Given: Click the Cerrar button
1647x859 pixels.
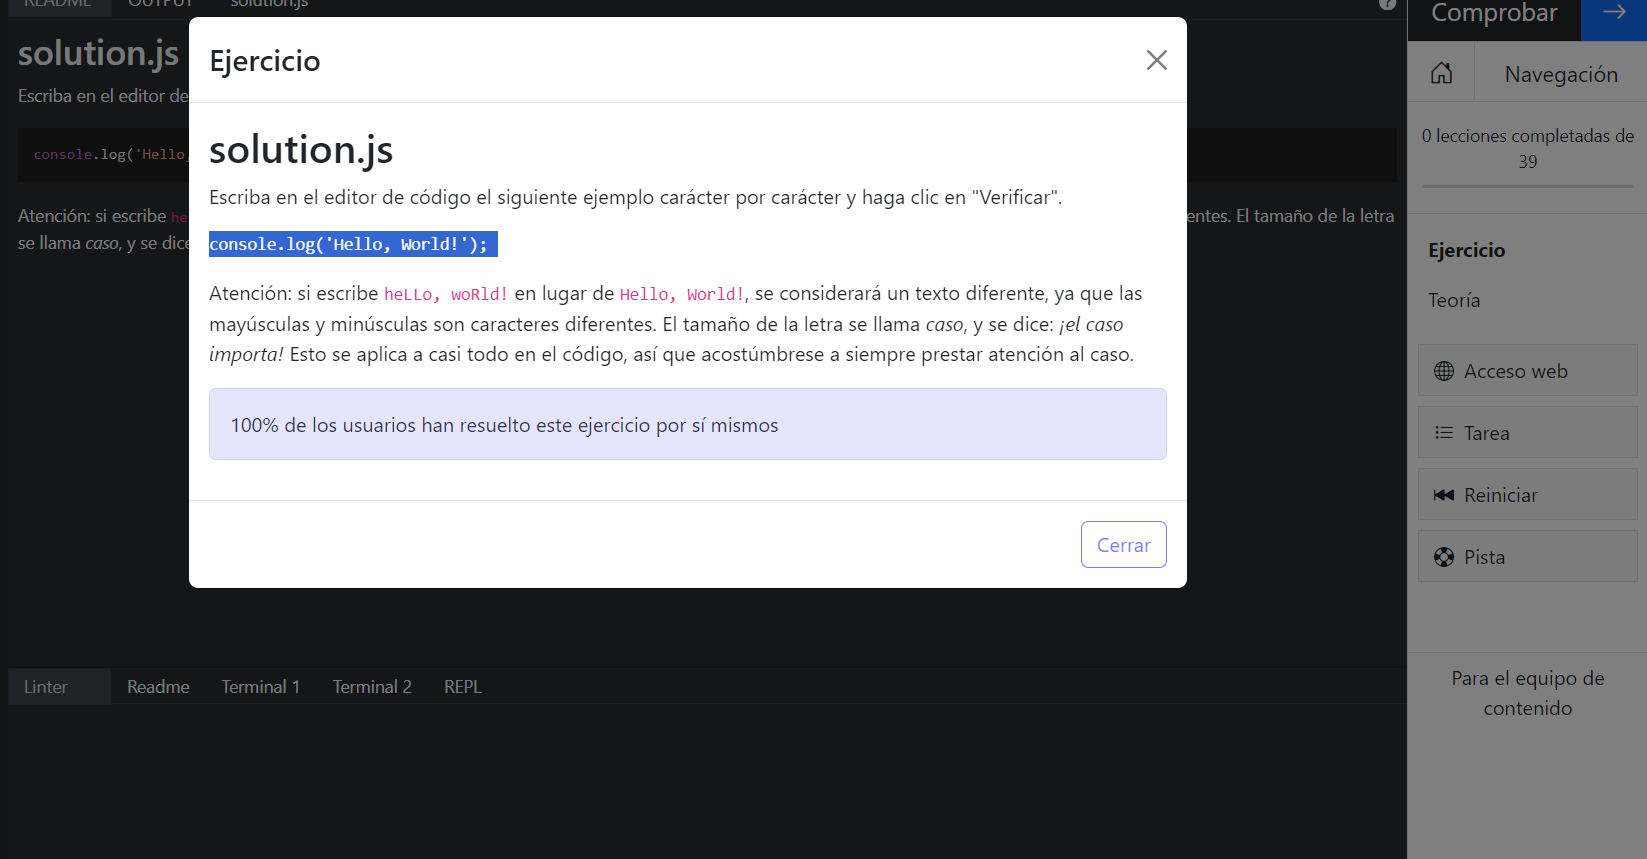Looking at the screenshot, I should [x=1123, y=545].
